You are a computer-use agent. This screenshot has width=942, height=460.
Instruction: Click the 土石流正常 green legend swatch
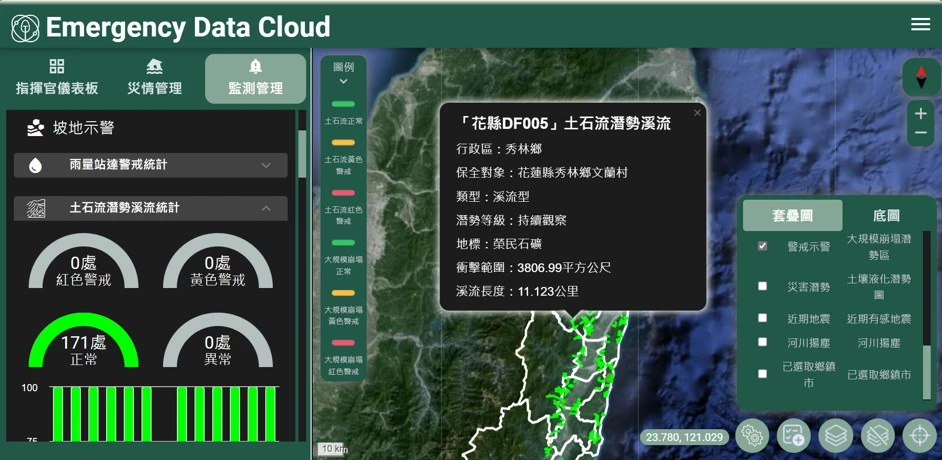pyautogui.click(x=343, y=104)
